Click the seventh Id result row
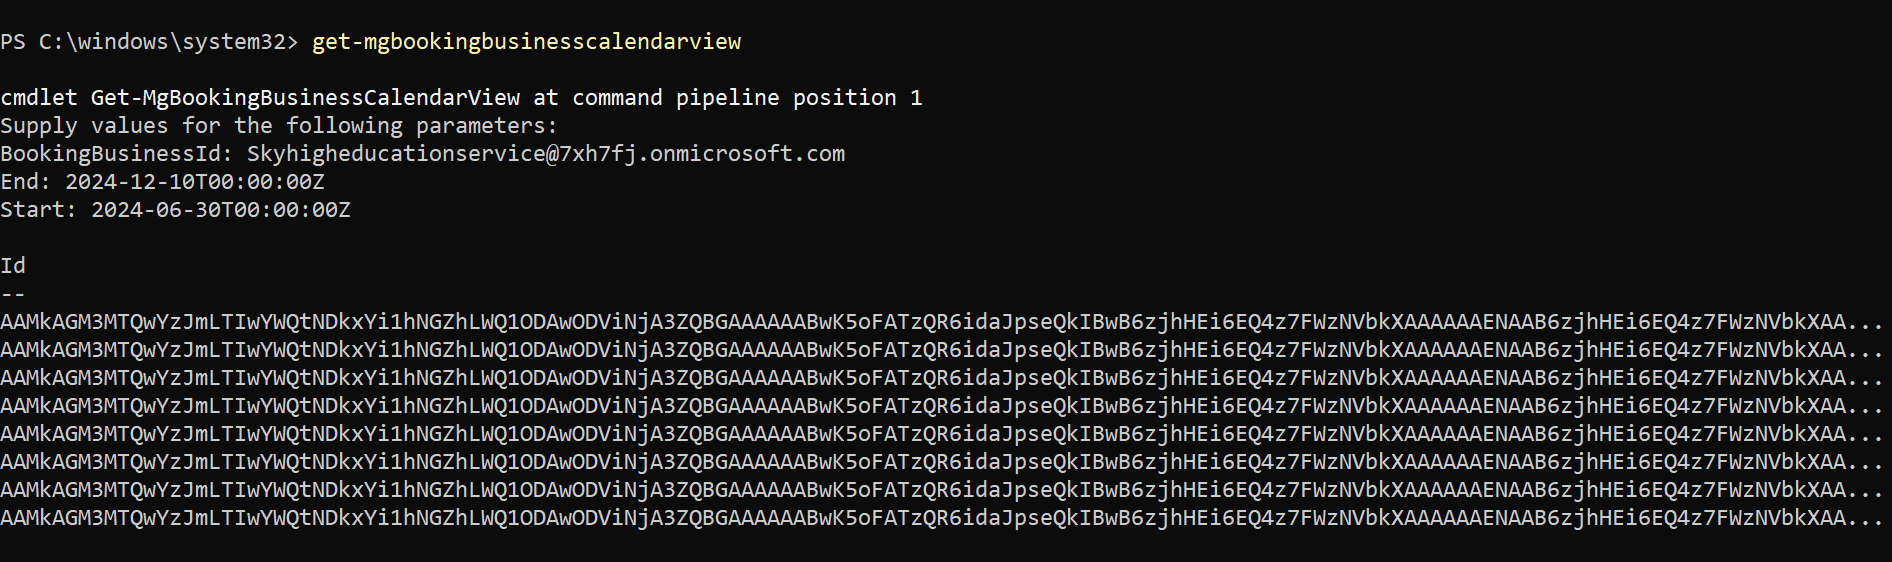This screenshot has width=1892, height=562. (940, 490)
